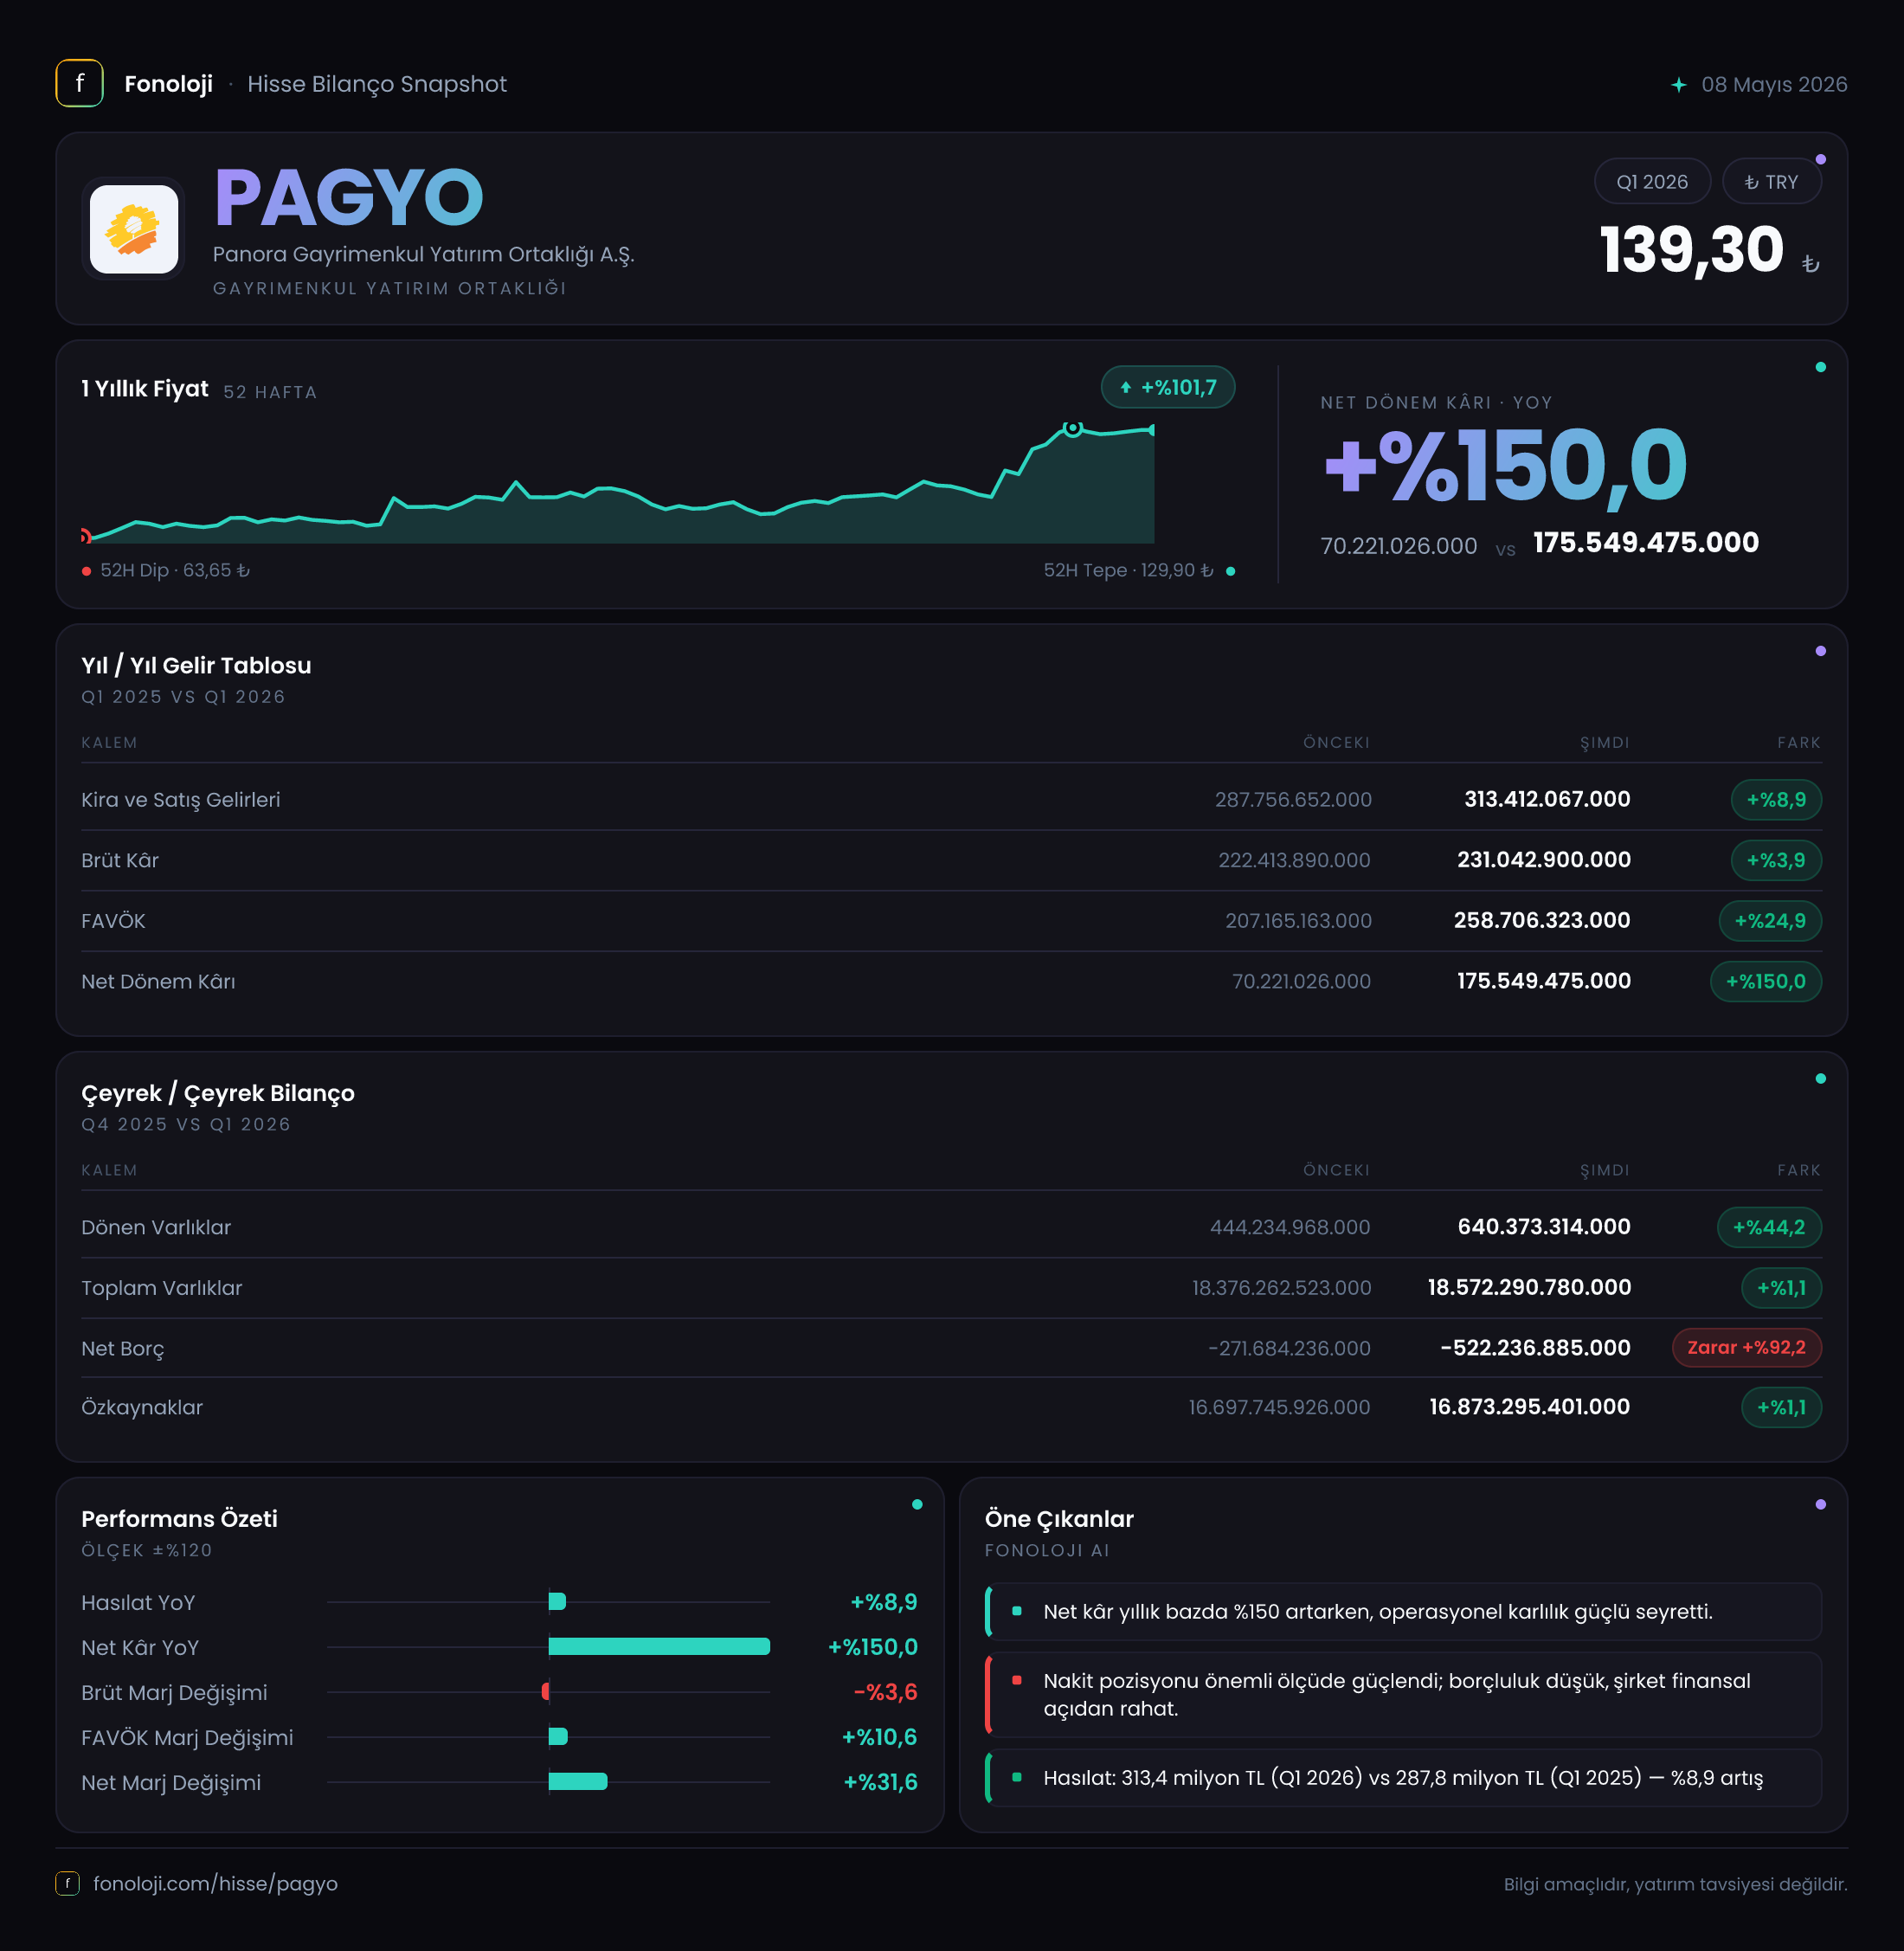This screenshot has height=1951, width=1904.
Task: Click the teal 52H Tepe marker dot
Action: [x=1231, y=571]
